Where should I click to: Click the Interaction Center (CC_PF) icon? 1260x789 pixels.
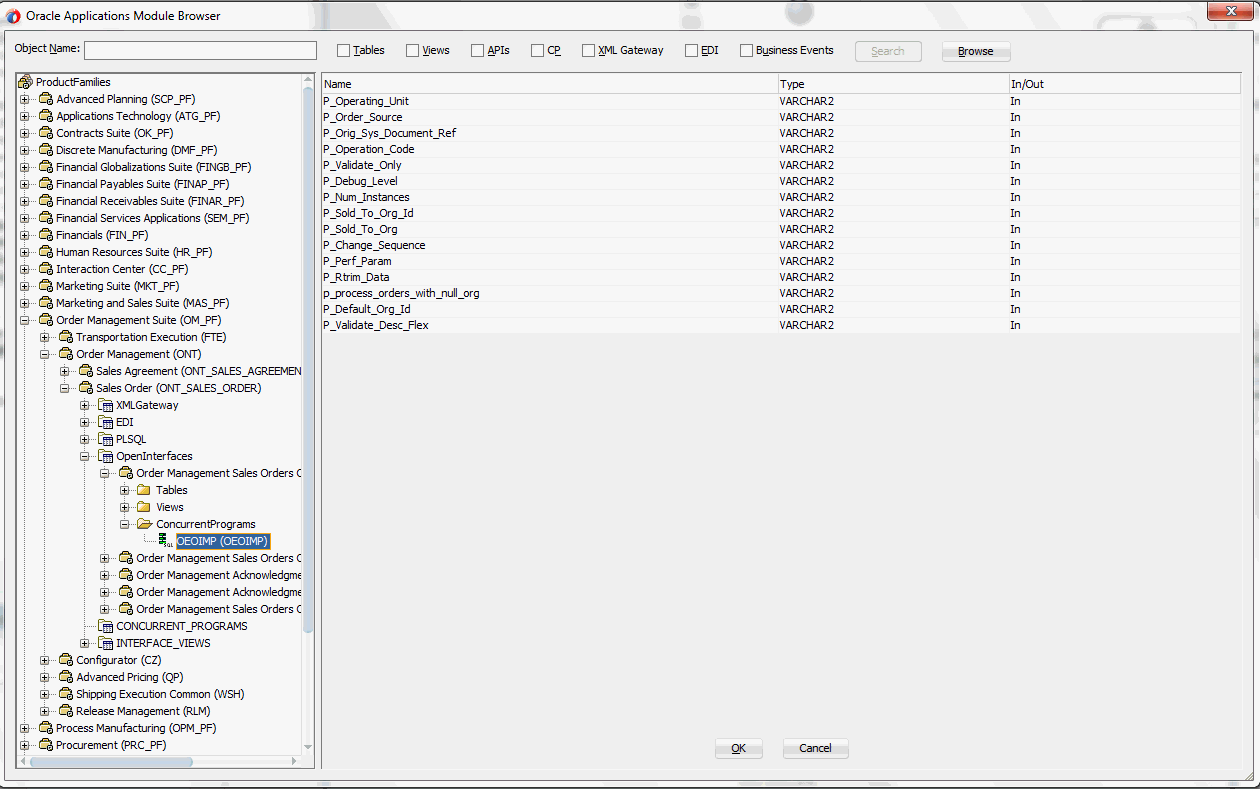tap(46, 269)
